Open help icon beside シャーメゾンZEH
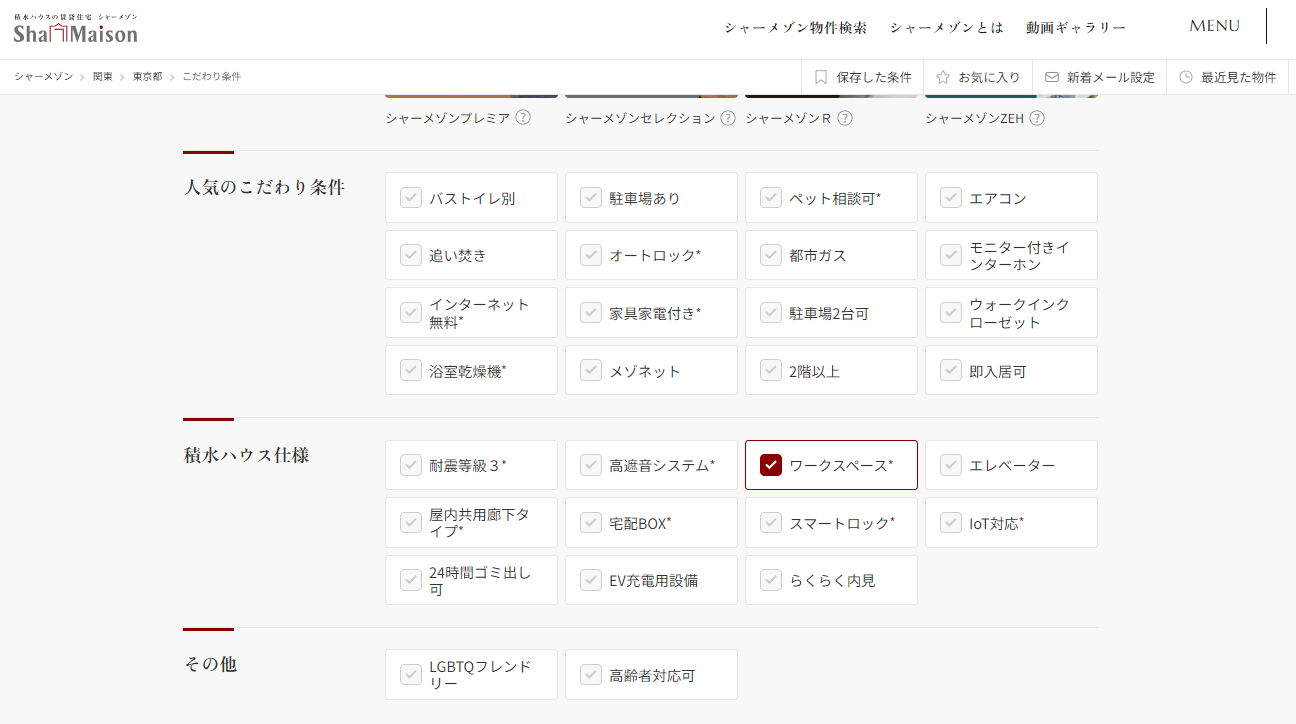 point(1037,118)
